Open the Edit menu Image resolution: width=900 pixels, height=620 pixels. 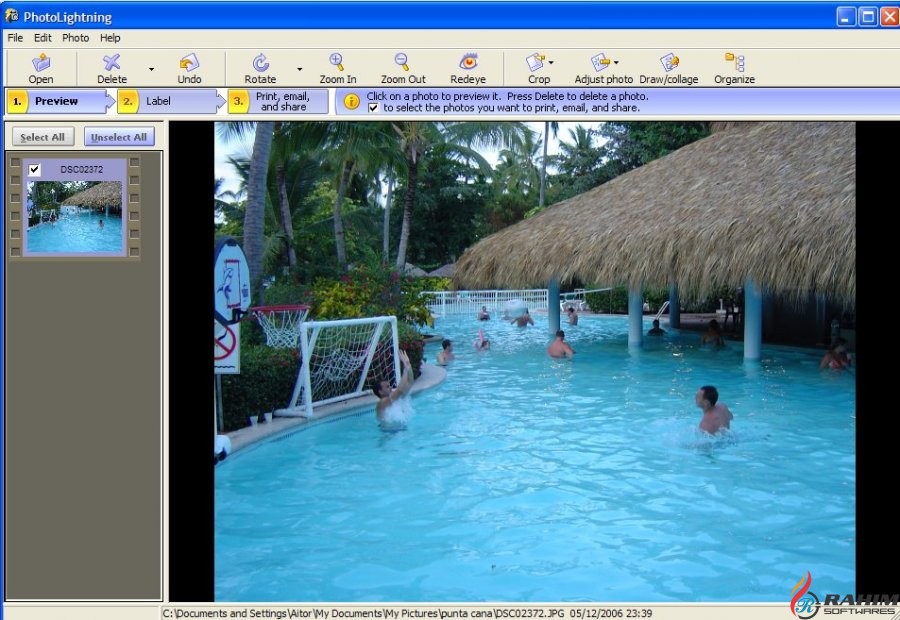pos(42,38)
